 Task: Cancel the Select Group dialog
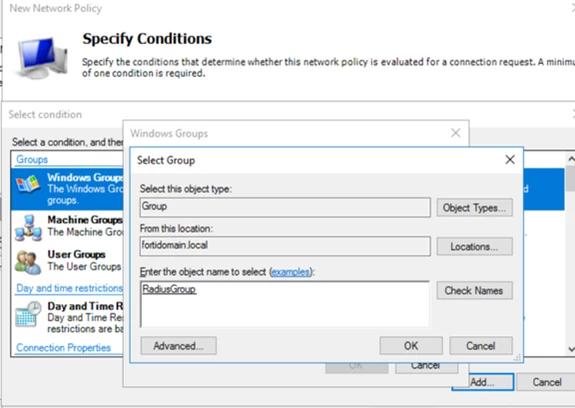(x=481, y=346)
